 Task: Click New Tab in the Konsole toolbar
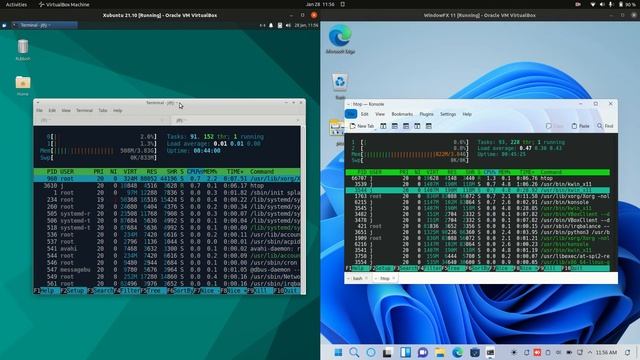[362, 126]
